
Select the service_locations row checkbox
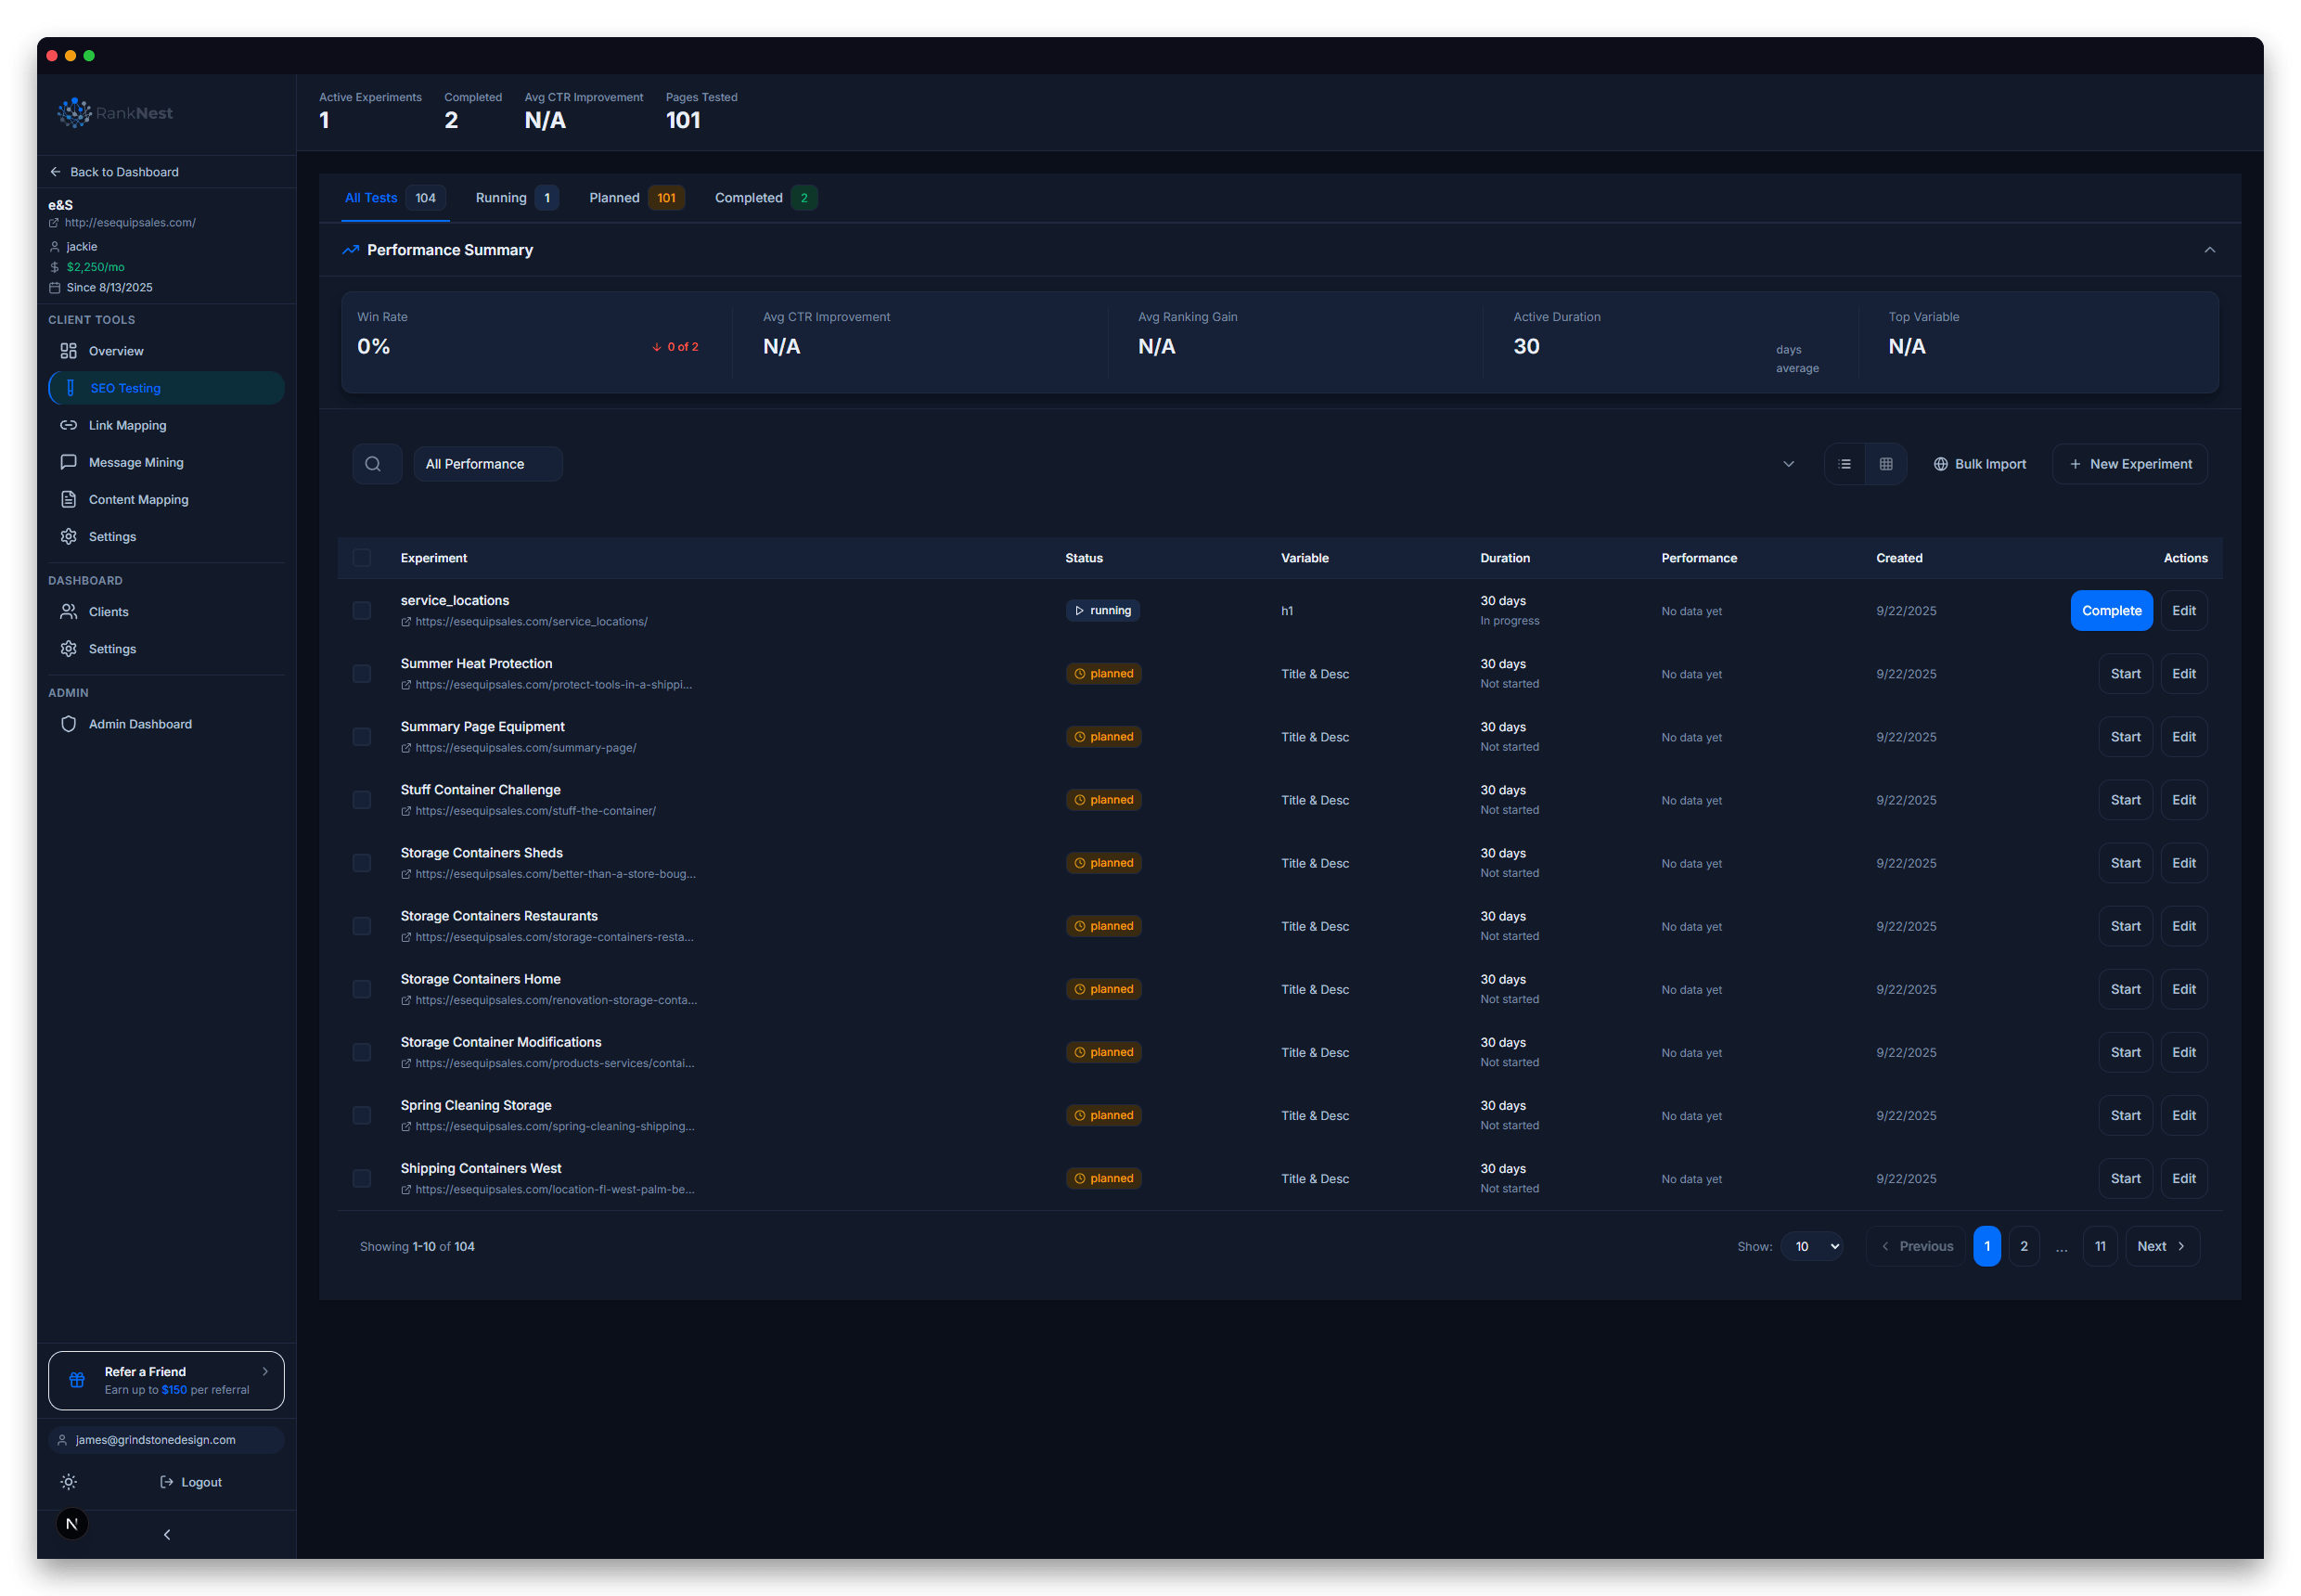click(361, 610)
